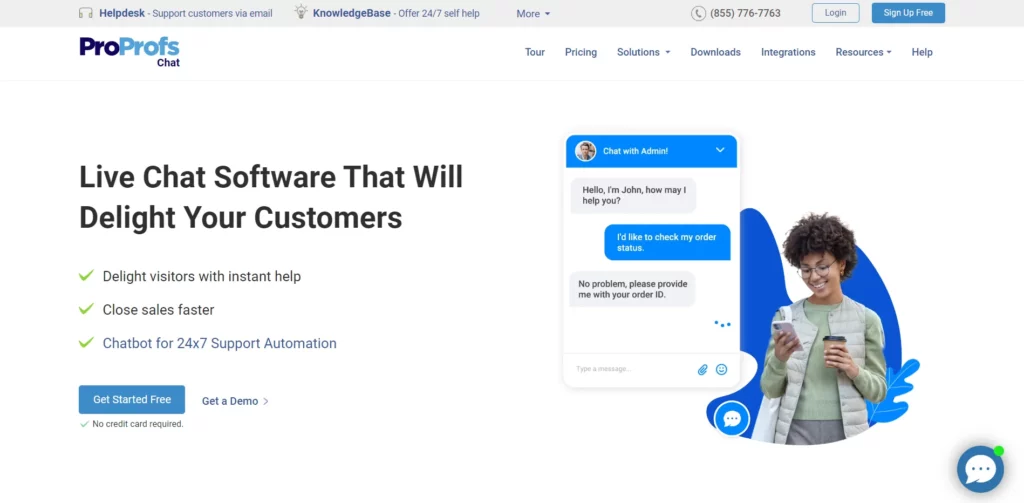
Task: Click the paperclip attachment icon in chat widget
Action: [x=703, y=370]
